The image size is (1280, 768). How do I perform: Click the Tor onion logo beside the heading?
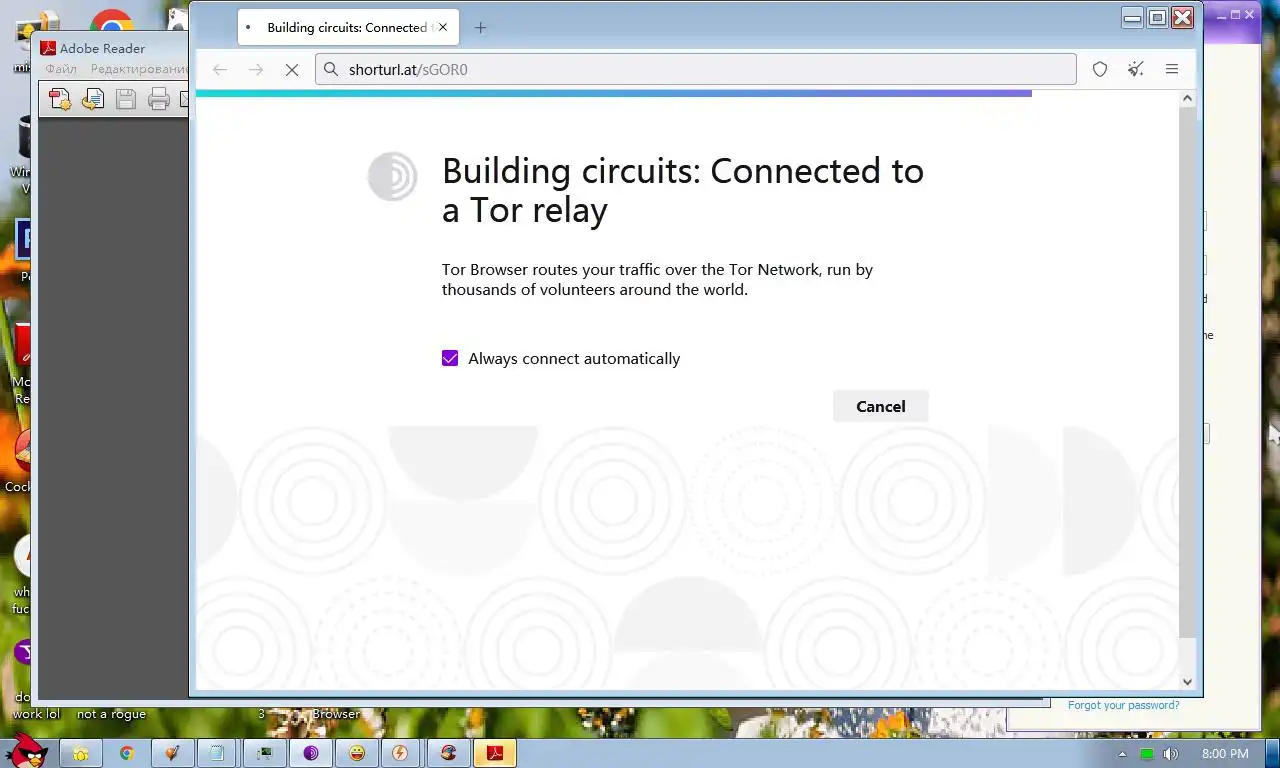(x=392, y=176)
